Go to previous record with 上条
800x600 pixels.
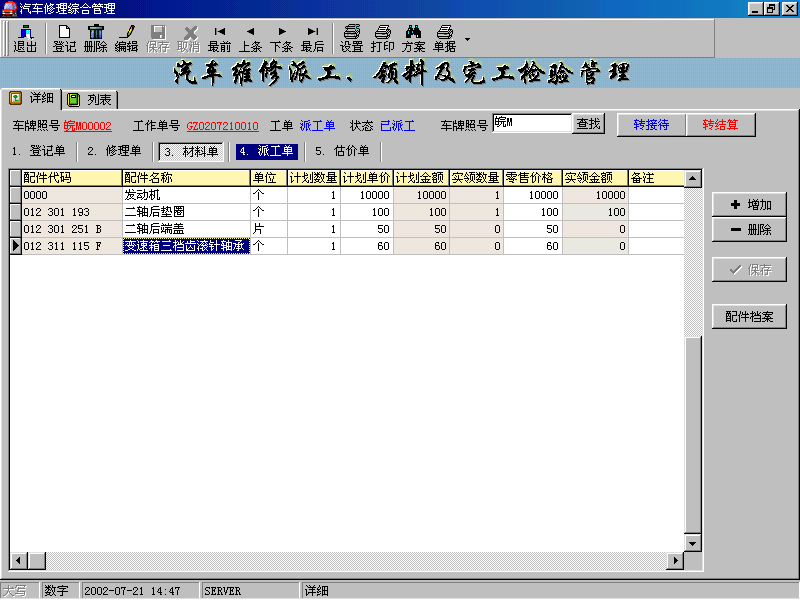pyautogui.click(x=251, y=39)
